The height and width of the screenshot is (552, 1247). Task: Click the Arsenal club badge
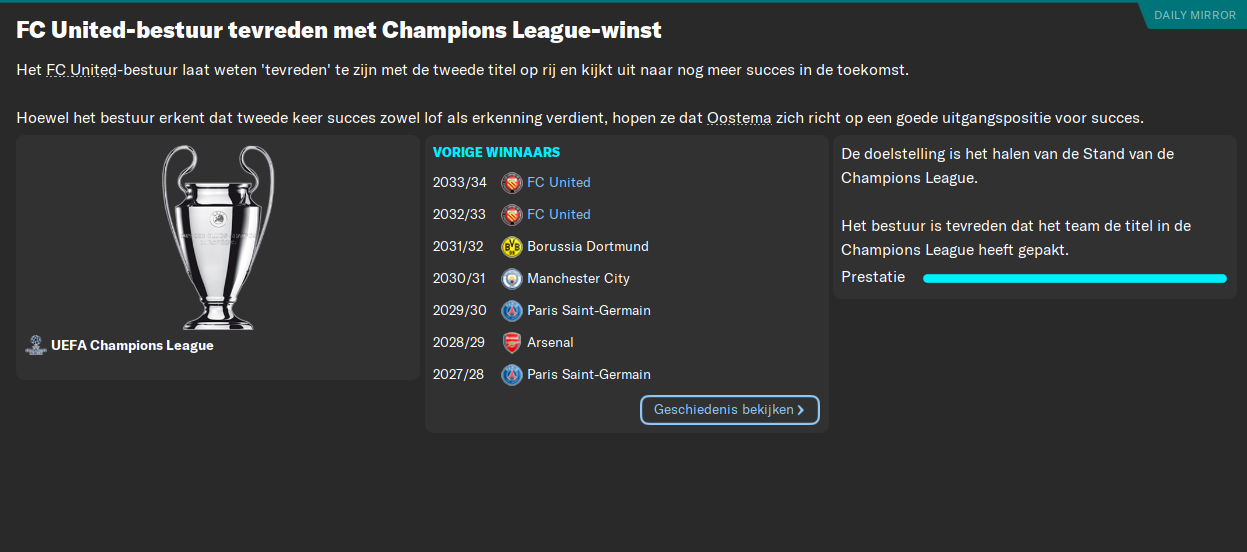(x=511, y=343)
